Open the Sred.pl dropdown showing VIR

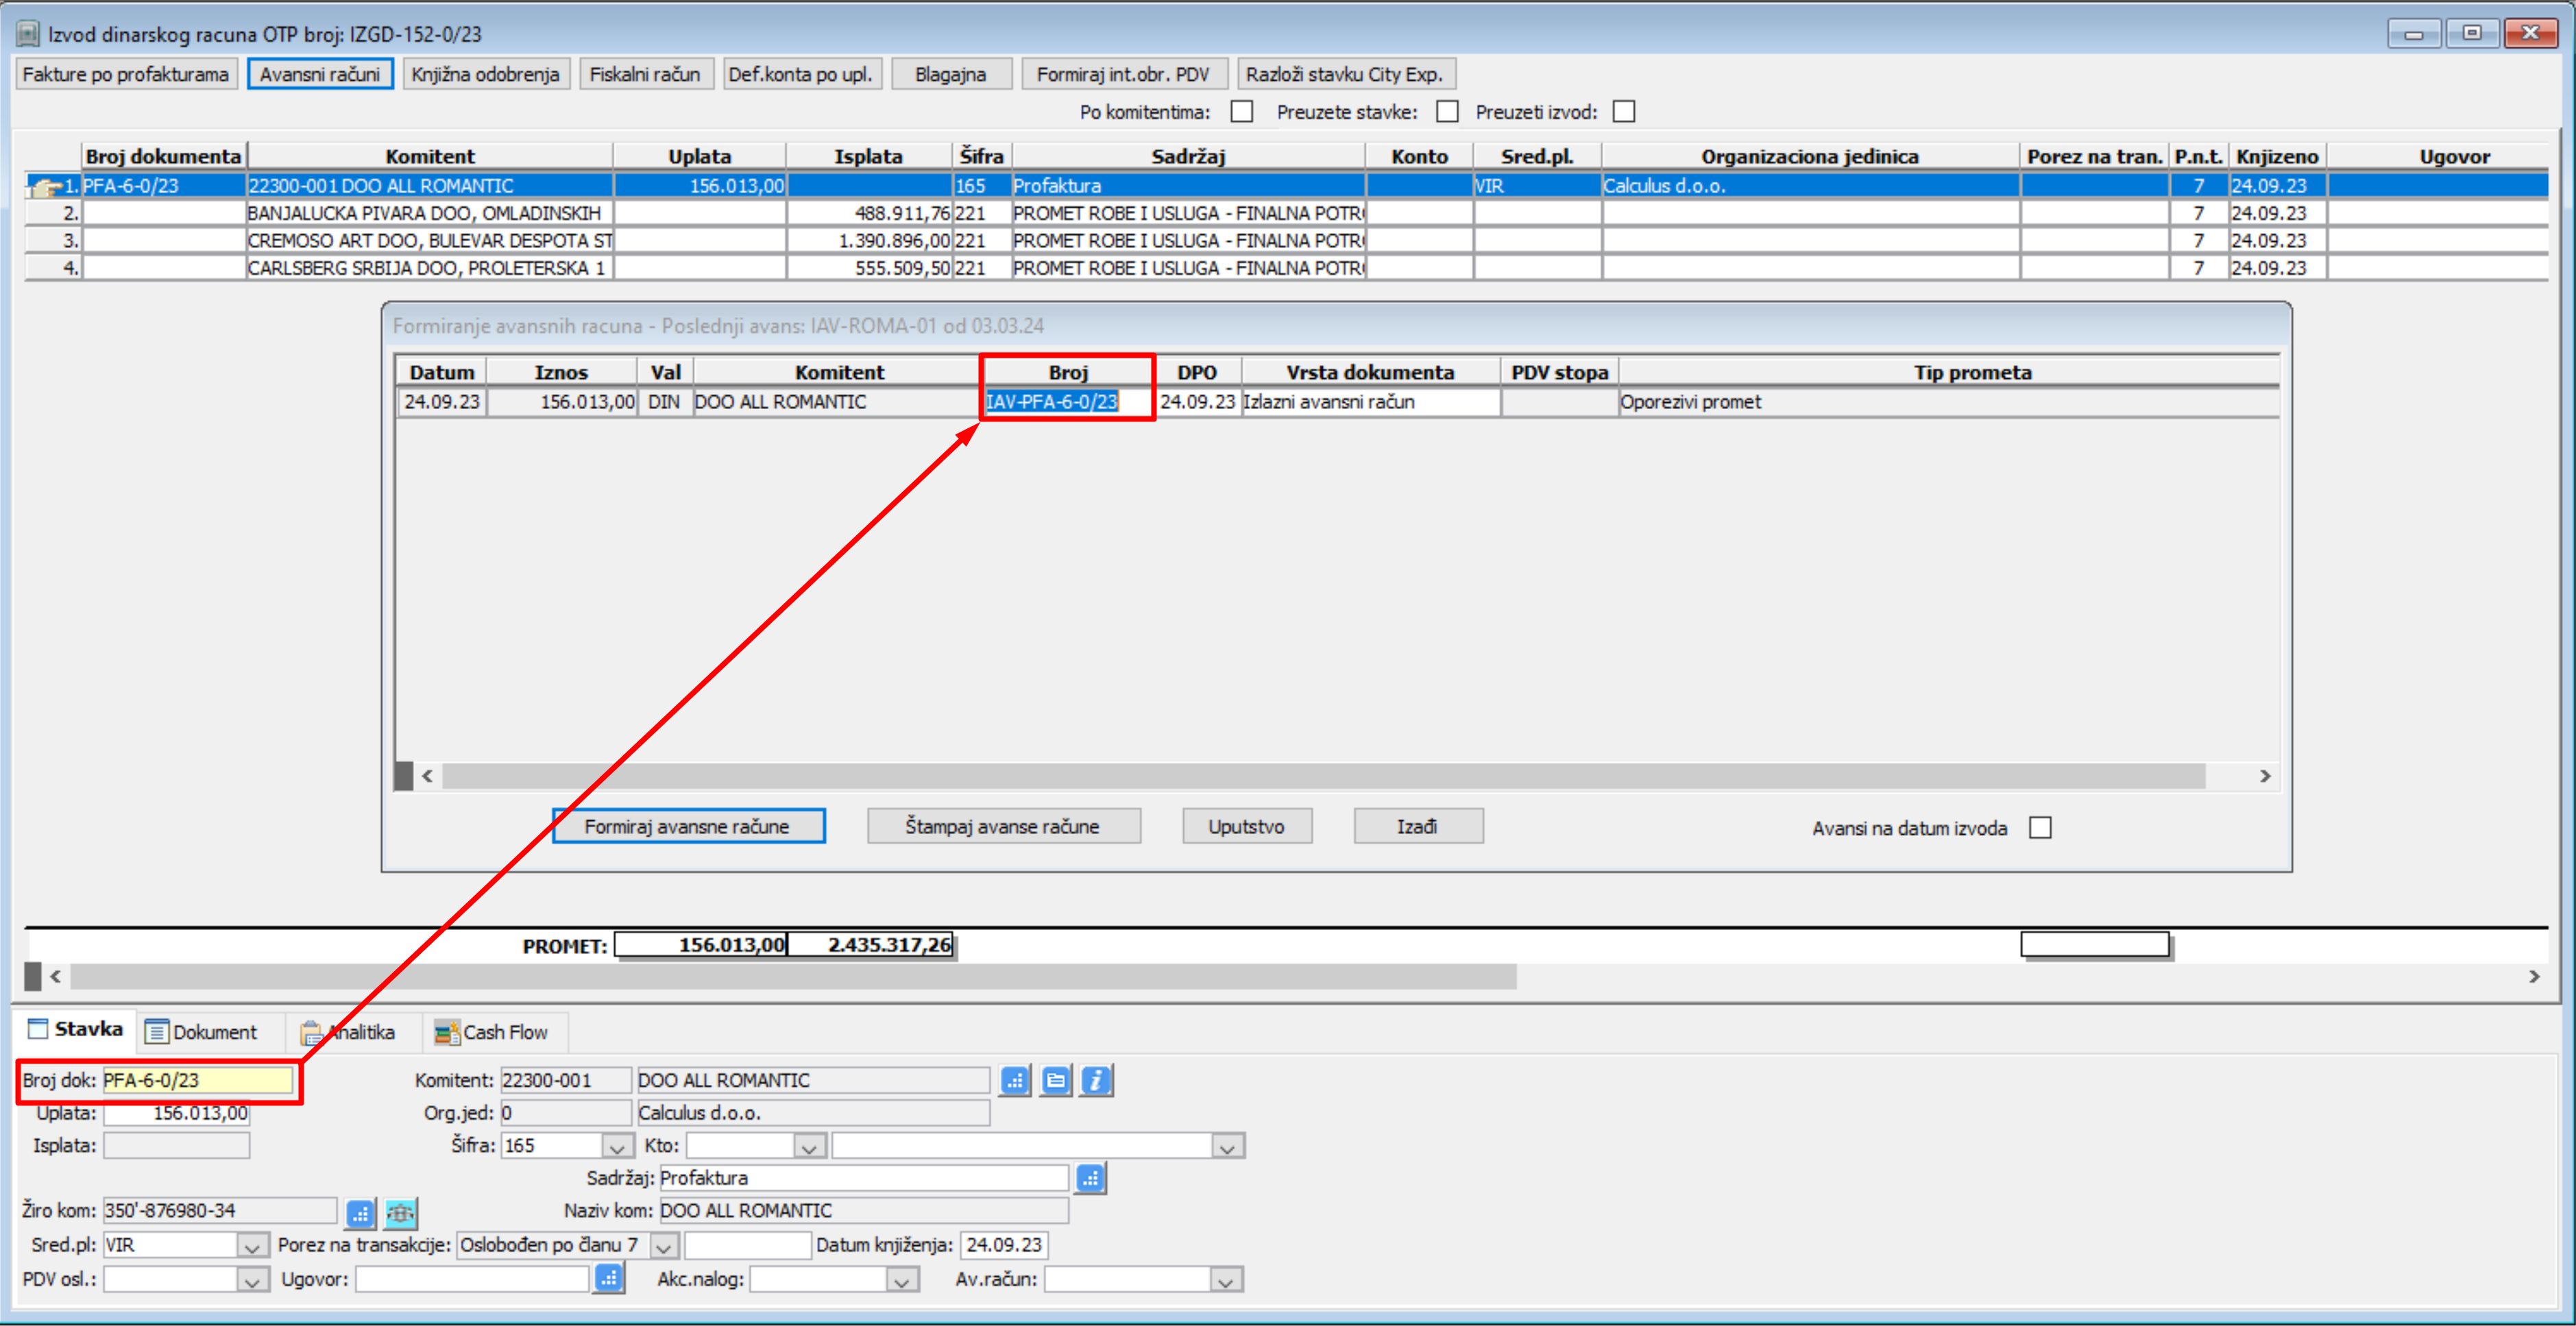point(251,1246)
